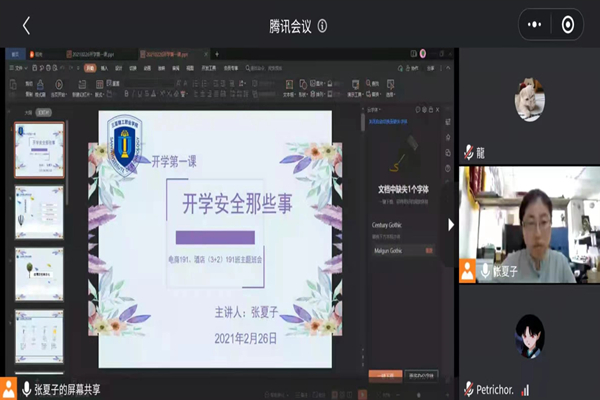Click the blue link atop font panel
The image size is (600, 400).
click(x=388, y=122)
